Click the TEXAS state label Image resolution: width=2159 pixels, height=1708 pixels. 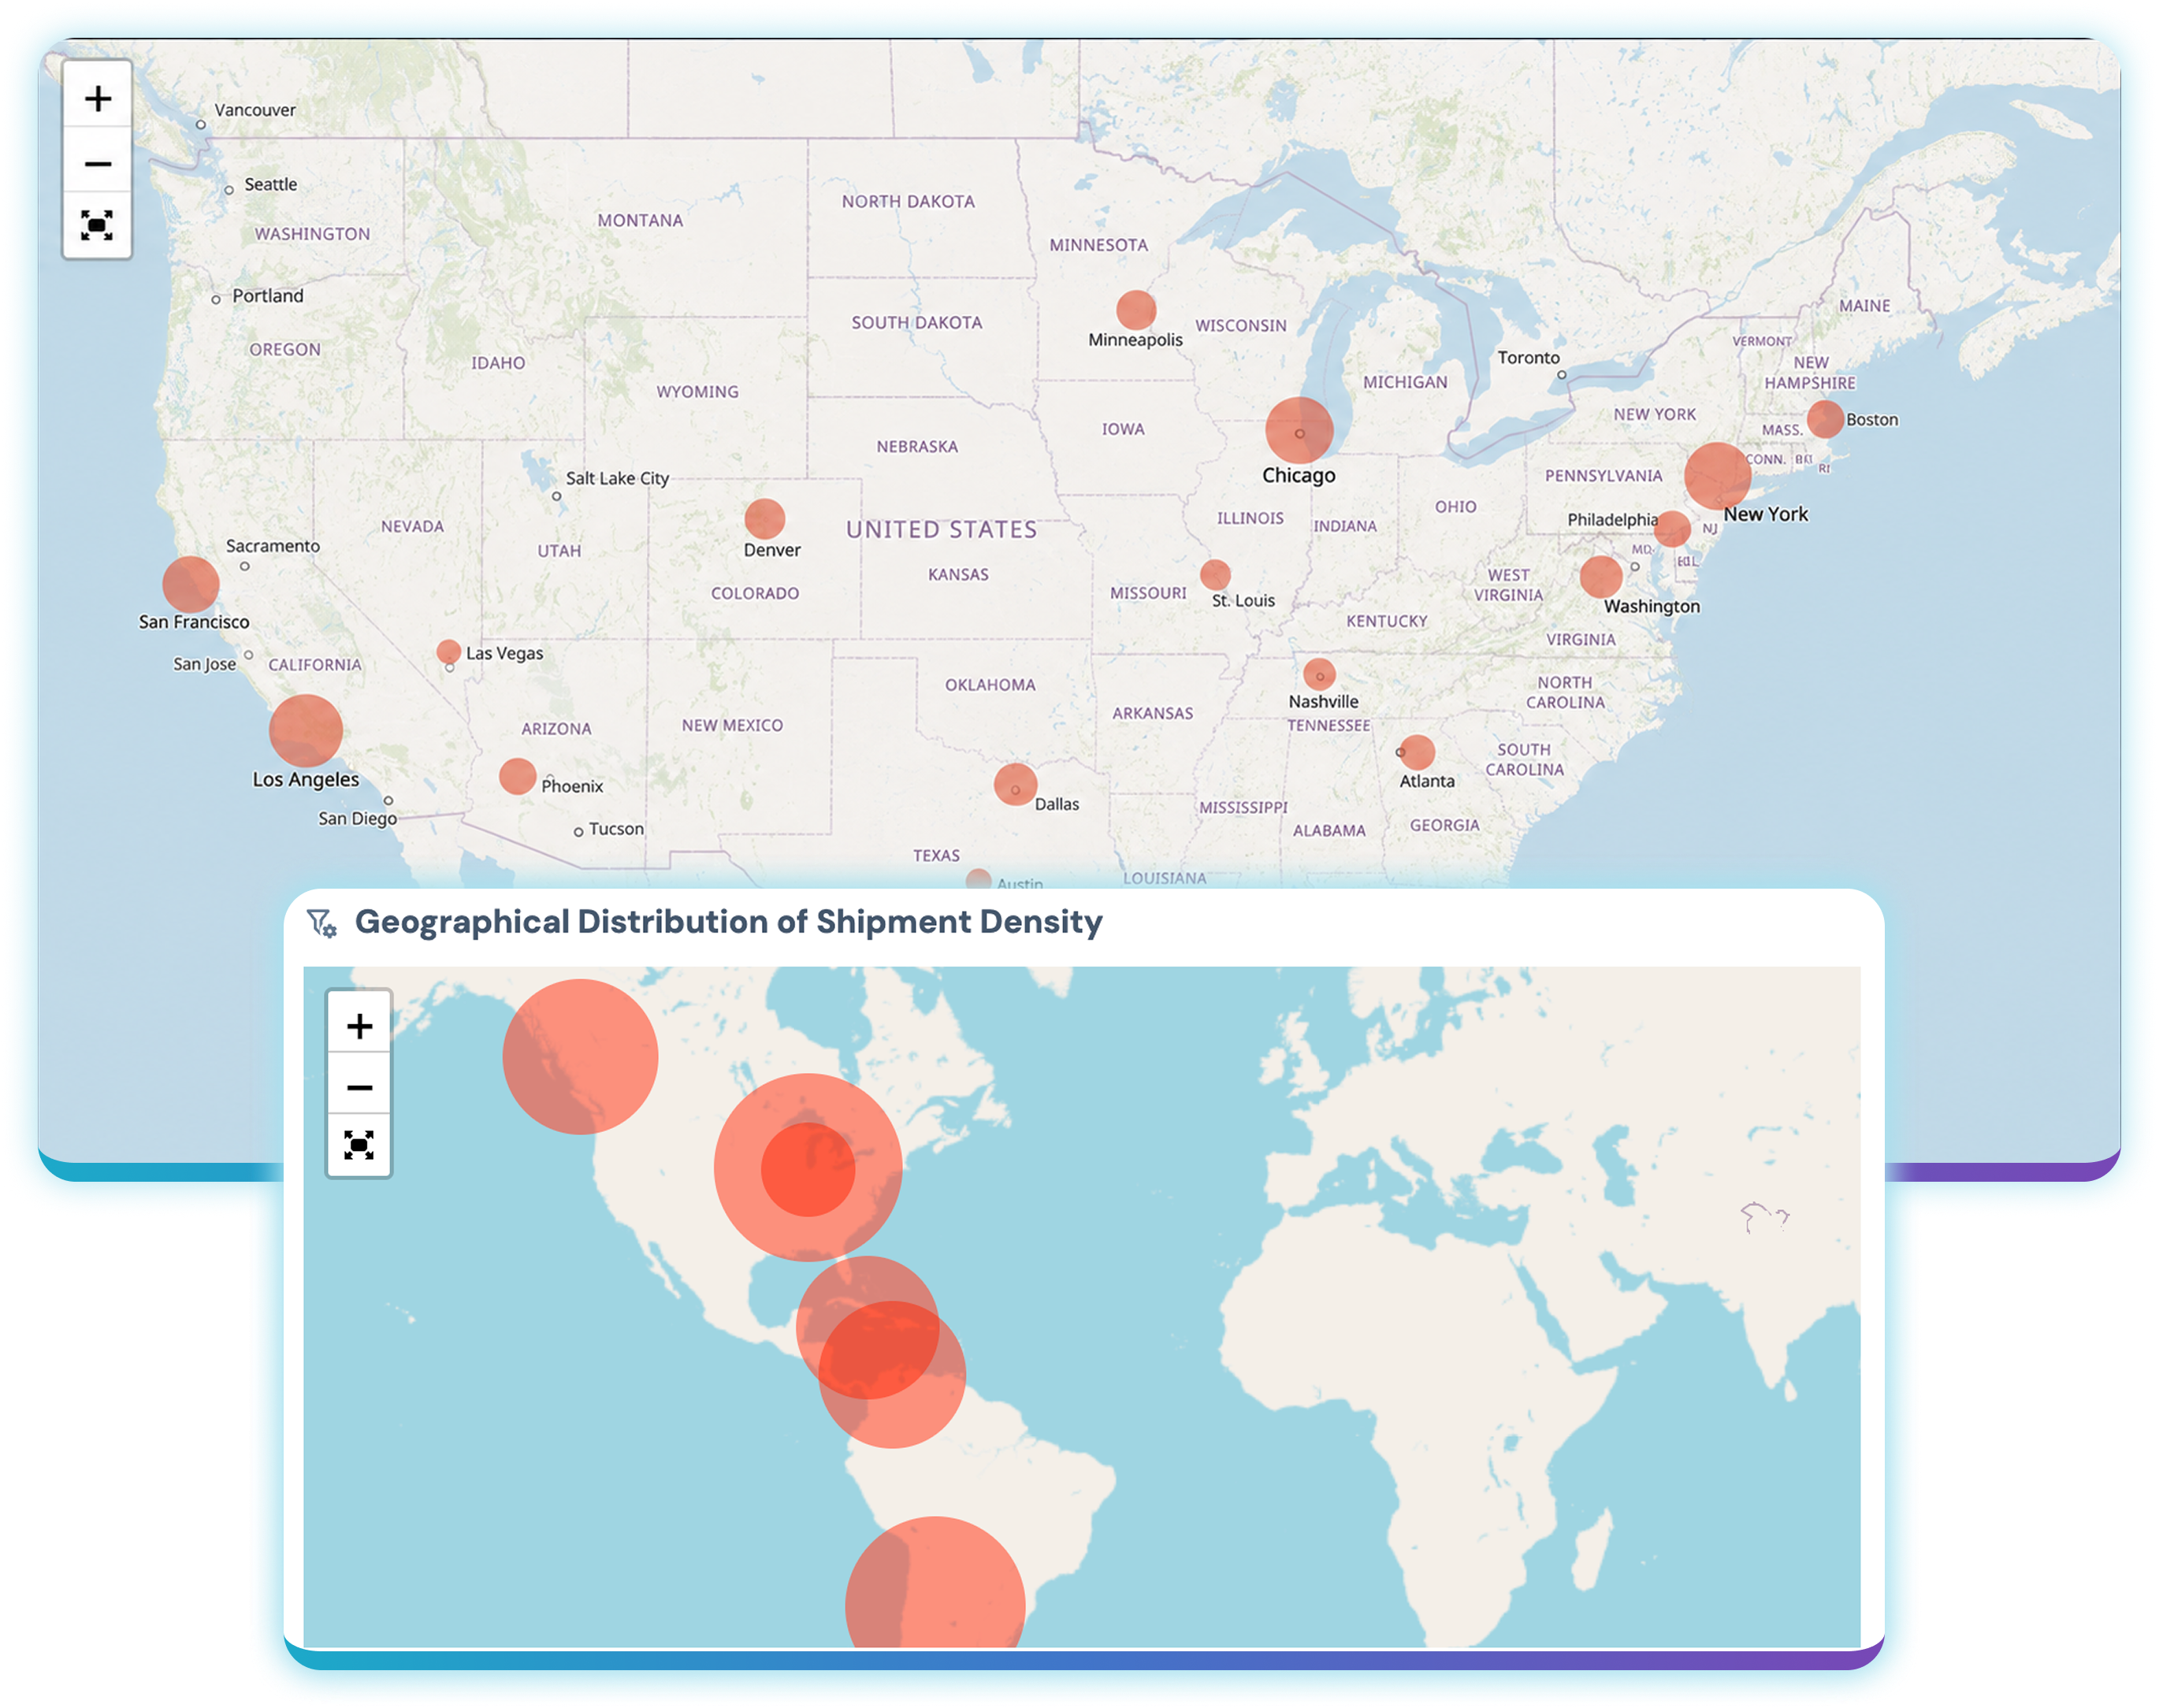[936, 855]
